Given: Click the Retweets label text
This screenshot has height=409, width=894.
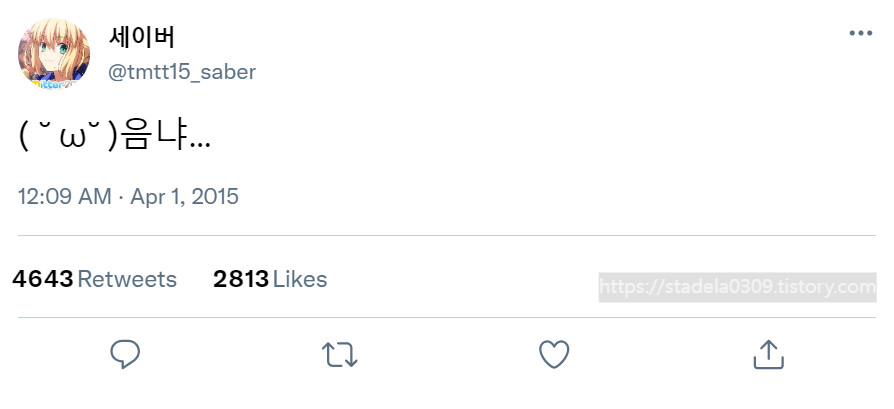Looking at the screenshot, I should [x=127, y=279].
